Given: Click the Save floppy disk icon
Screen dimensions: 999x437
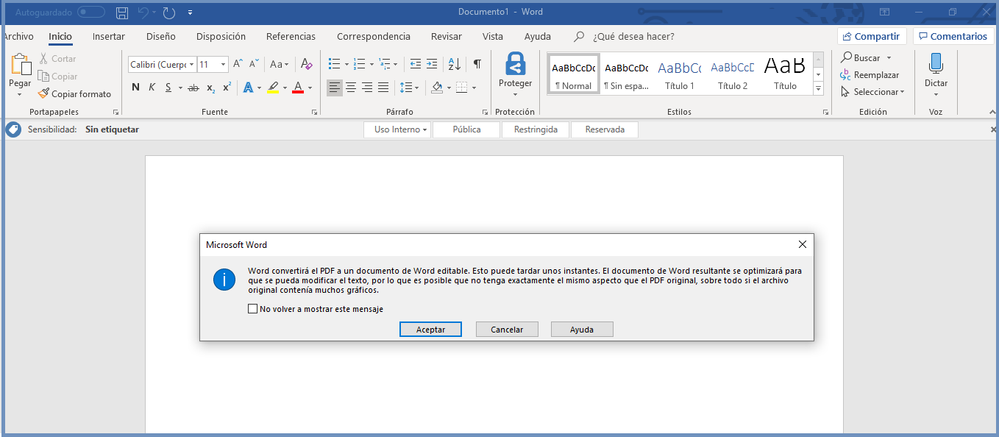Looking at the screenshot, I should click(122, 12).
